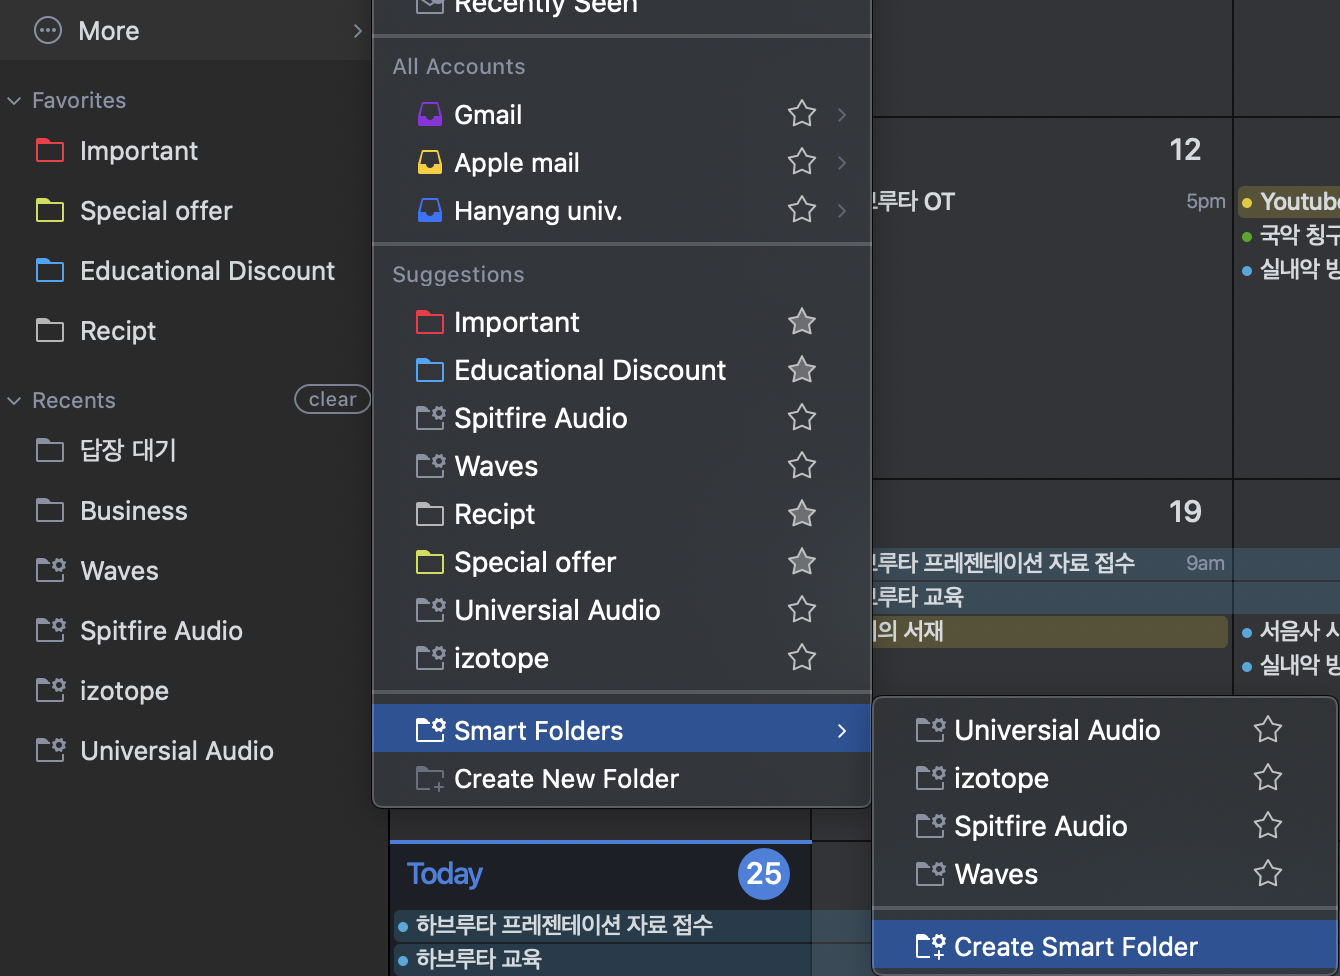Click yellow Special offer folder icon in Suggestions

click(x=430, y=562)
